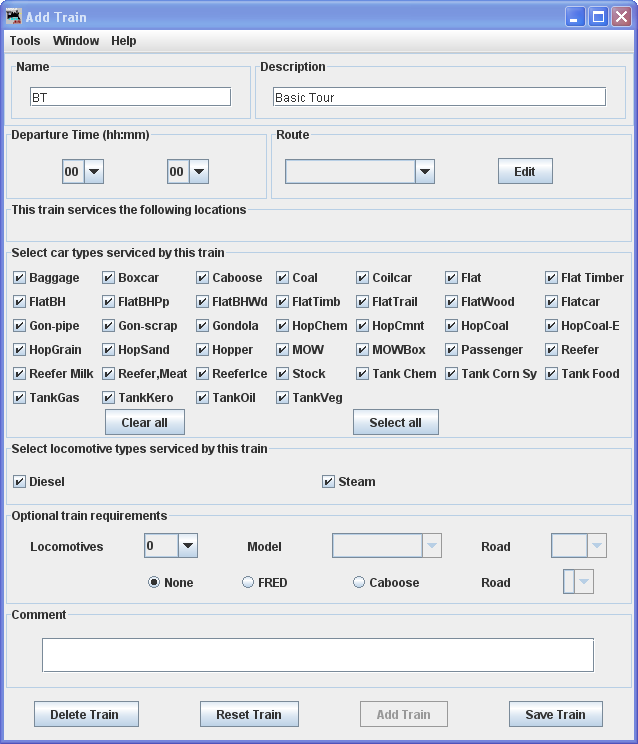Toggle the Caboose car type checkbox
Image resolution: width=638 pixels, height=744 pixels.
pos(203,278)
